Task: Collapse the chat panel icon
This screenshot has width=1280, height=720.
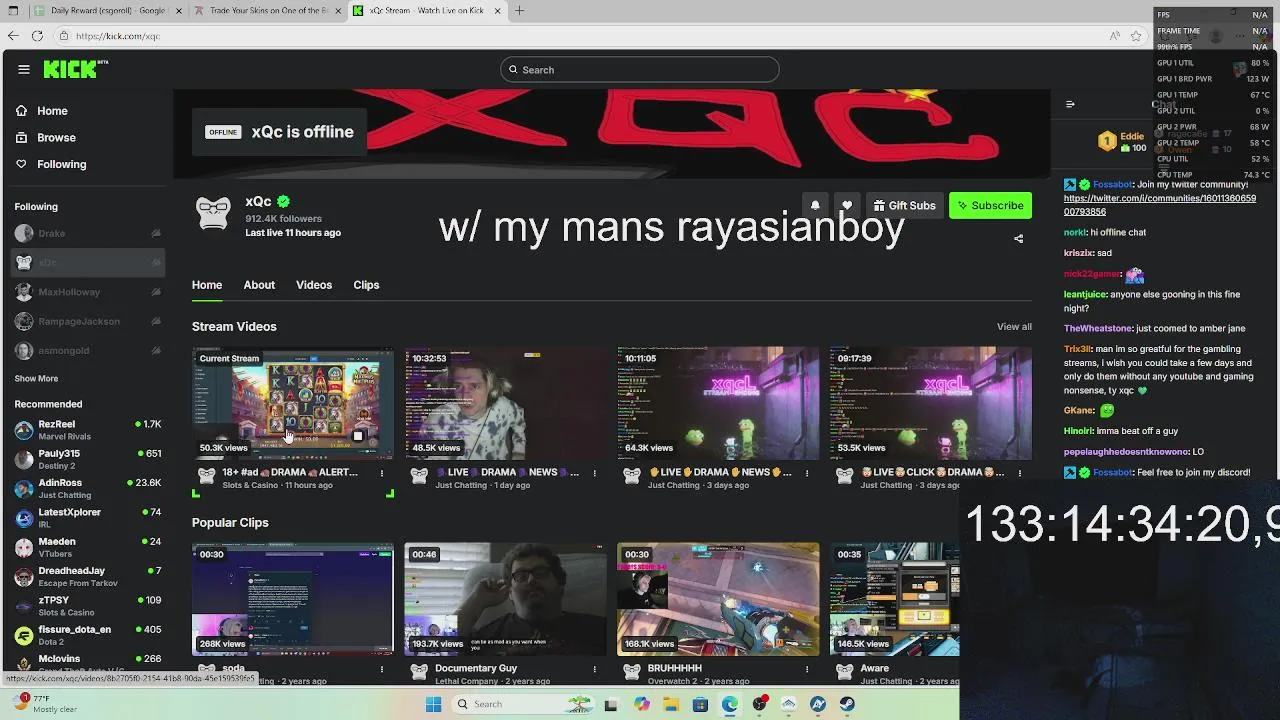Action: [1070, 104]
